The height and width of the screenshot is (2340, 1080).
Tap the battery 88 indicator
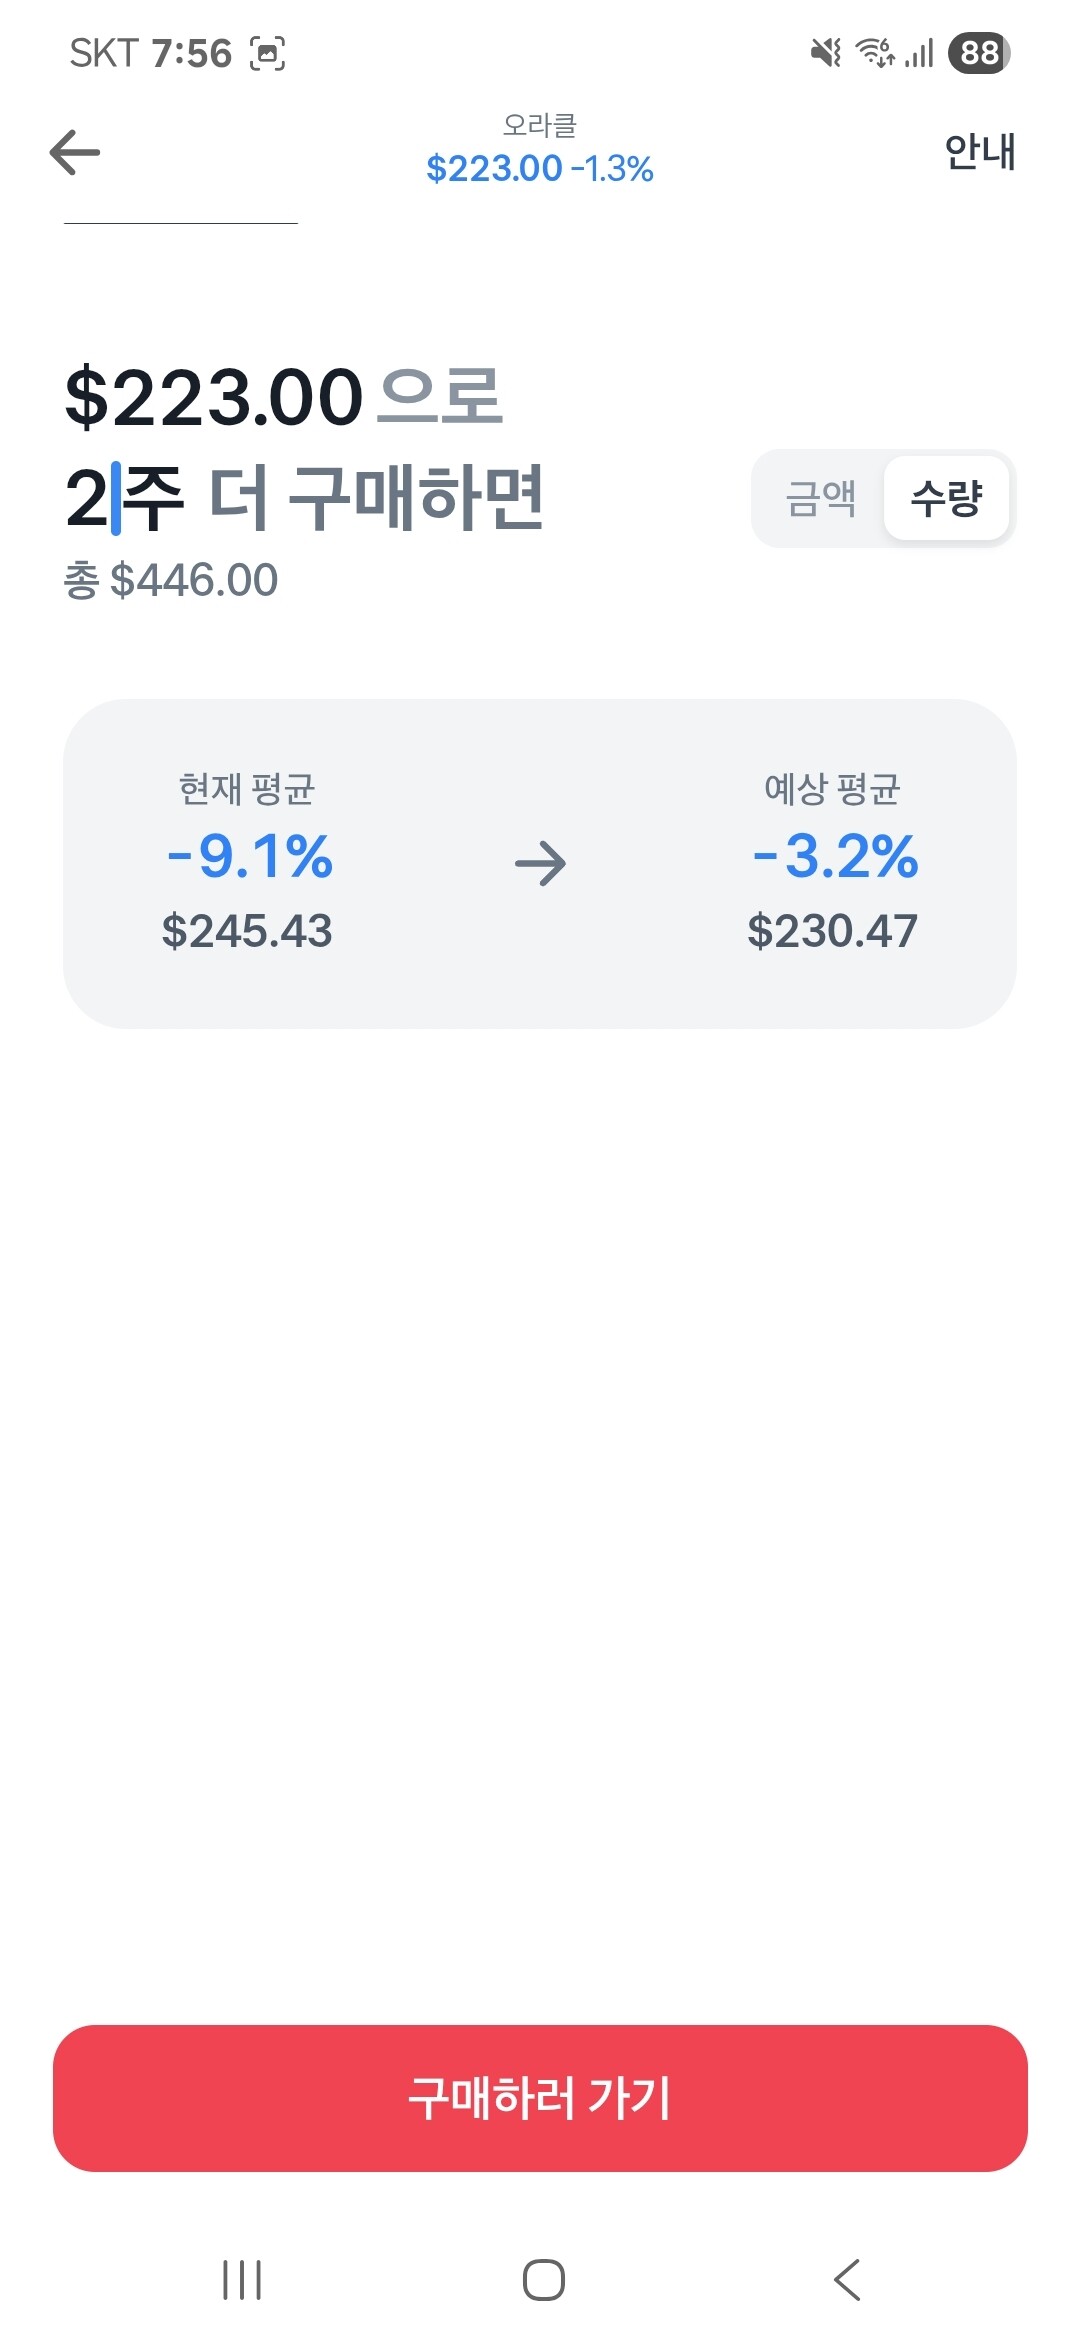point(979,52)
